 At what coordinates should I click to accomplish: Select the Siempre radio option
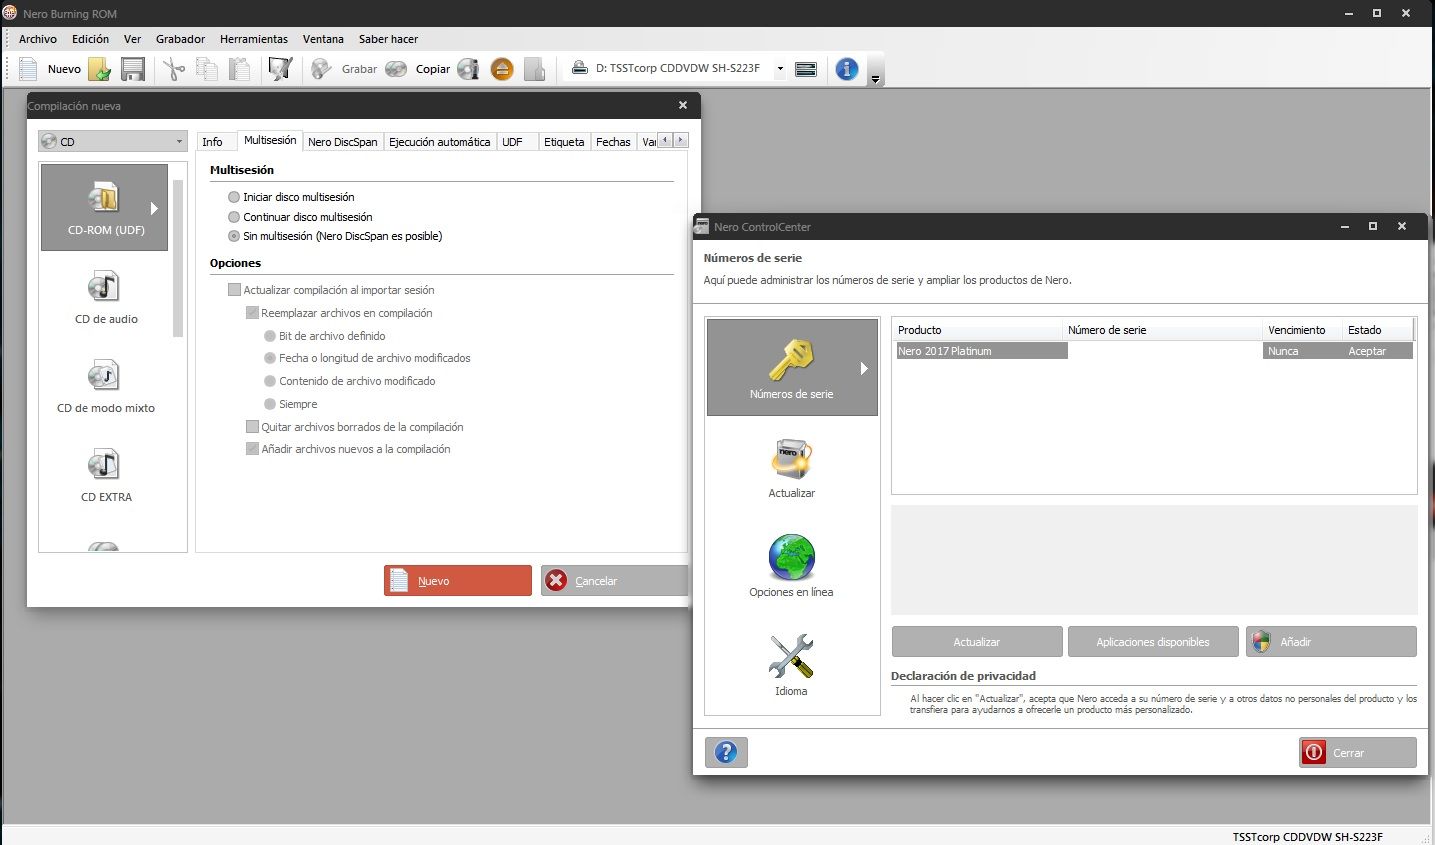tap(270, 404)
